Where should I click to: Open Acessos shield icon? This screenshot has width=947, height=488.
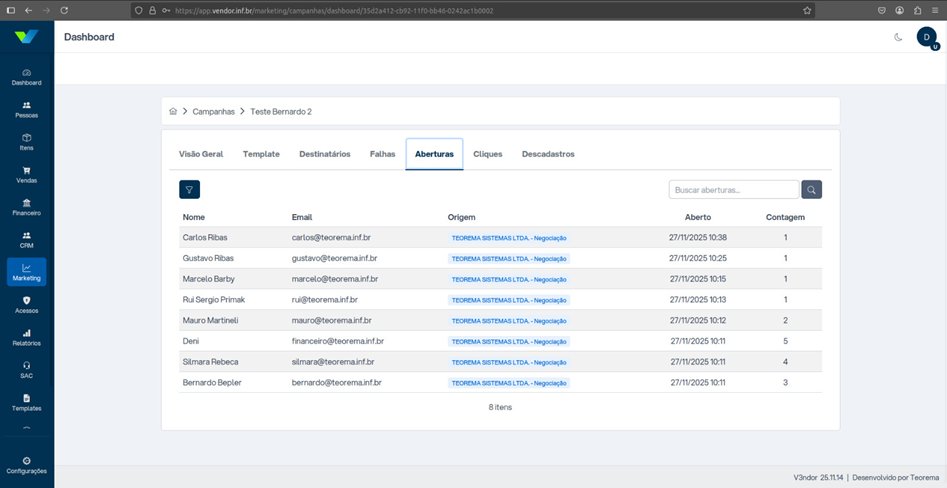(27, 300)
